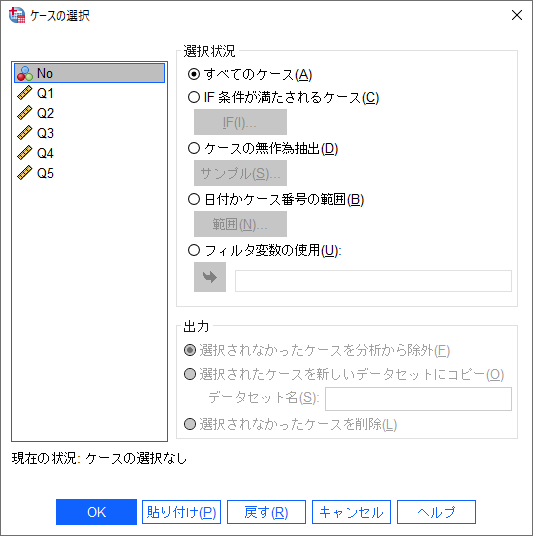The height and width of the screenshot is (536, 533).
Task: Select the variable name Q5 in the list
Action: tap(45, 173)
